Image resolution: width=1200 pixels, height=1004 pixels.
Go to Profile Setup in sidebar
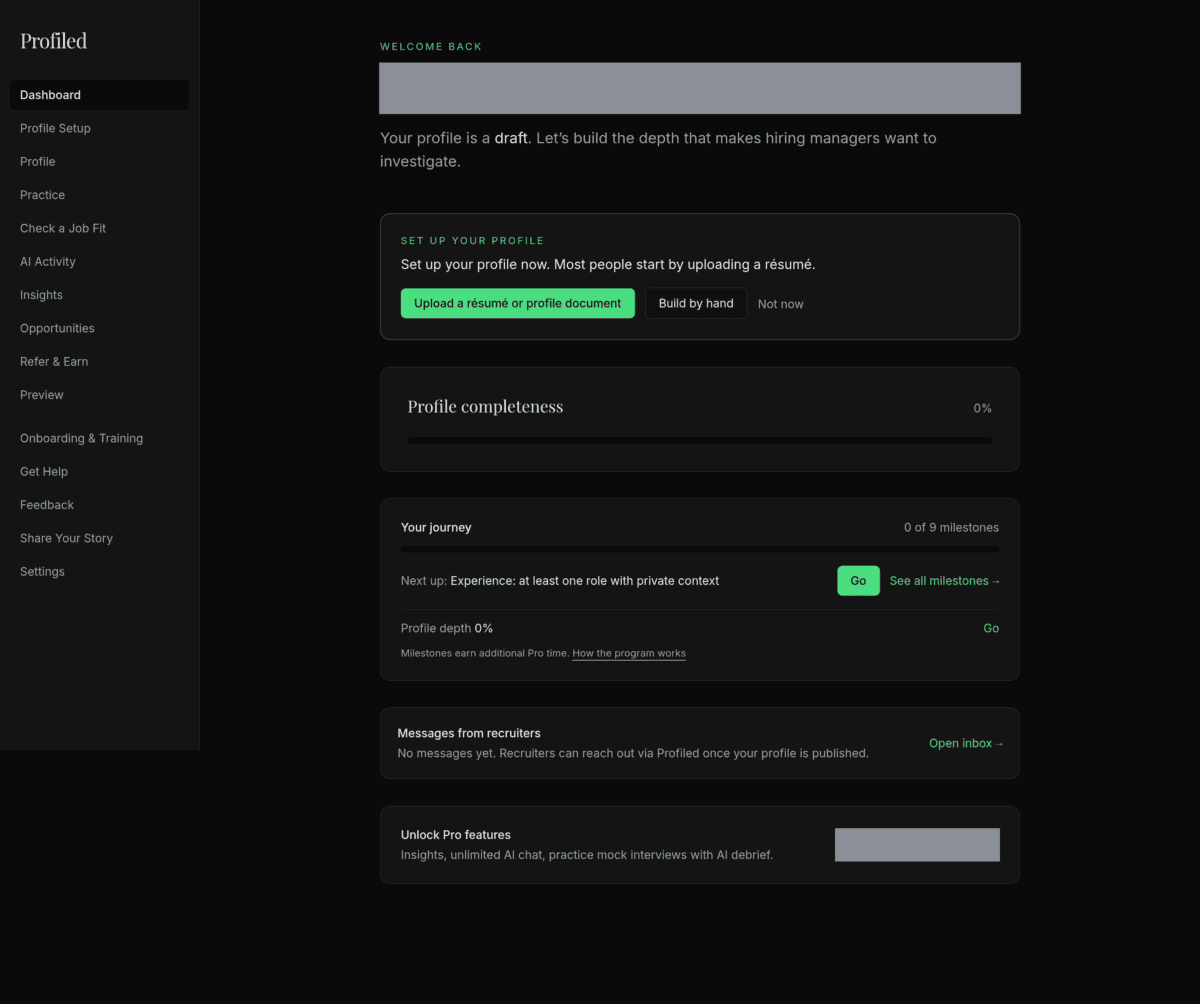[99, 128]
